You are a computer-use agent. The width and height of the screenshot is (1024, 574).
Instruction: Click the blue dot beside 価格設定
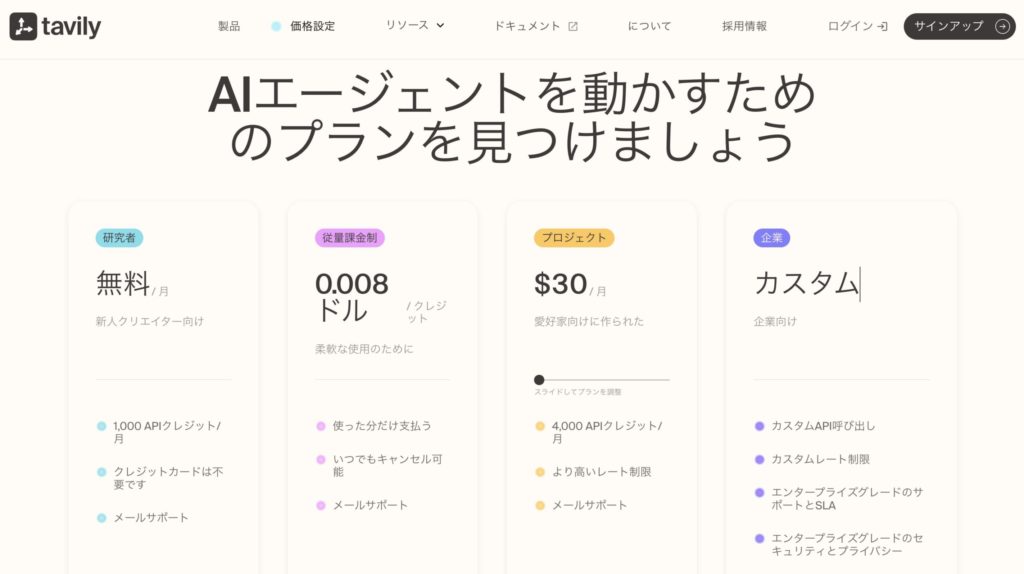tap(276, 26)
